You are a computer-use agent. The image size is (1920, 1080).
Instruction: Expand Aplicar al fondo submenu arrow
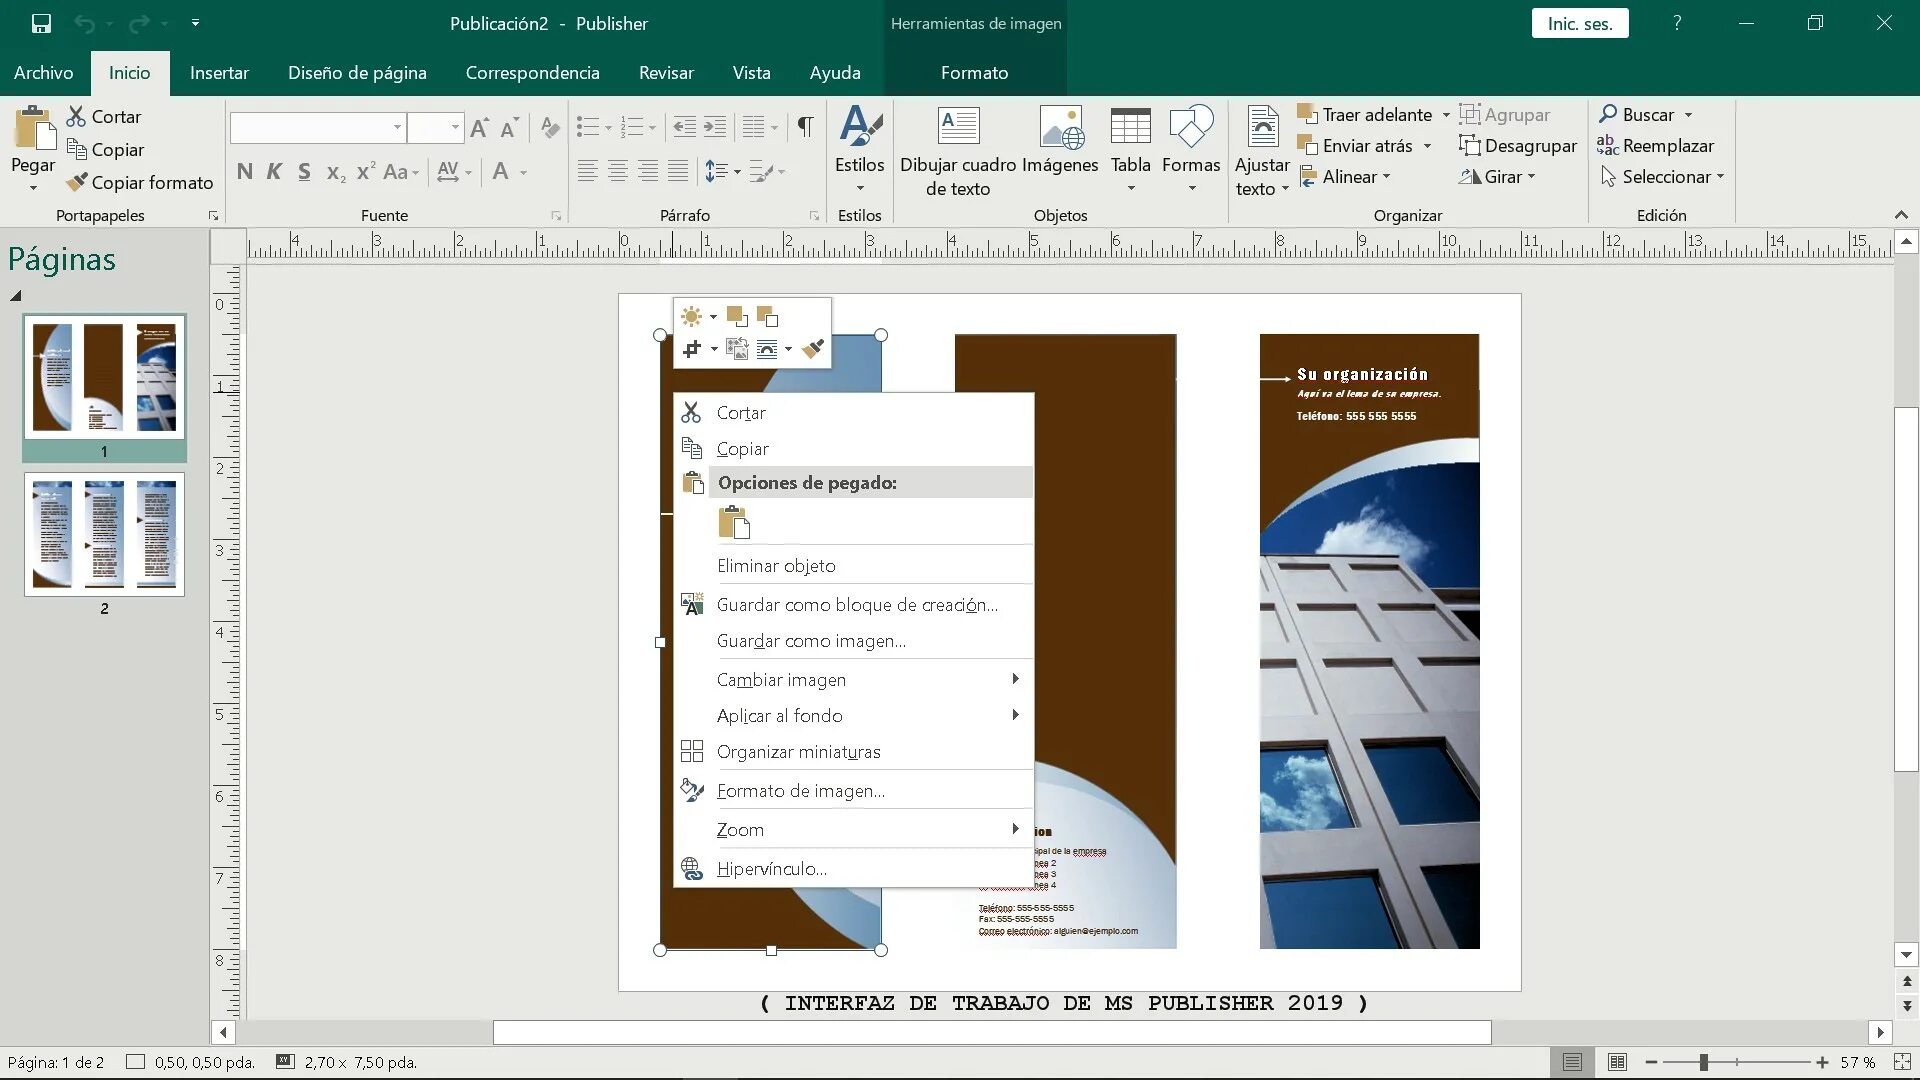pyautogui.click(x=1014, y=715)
